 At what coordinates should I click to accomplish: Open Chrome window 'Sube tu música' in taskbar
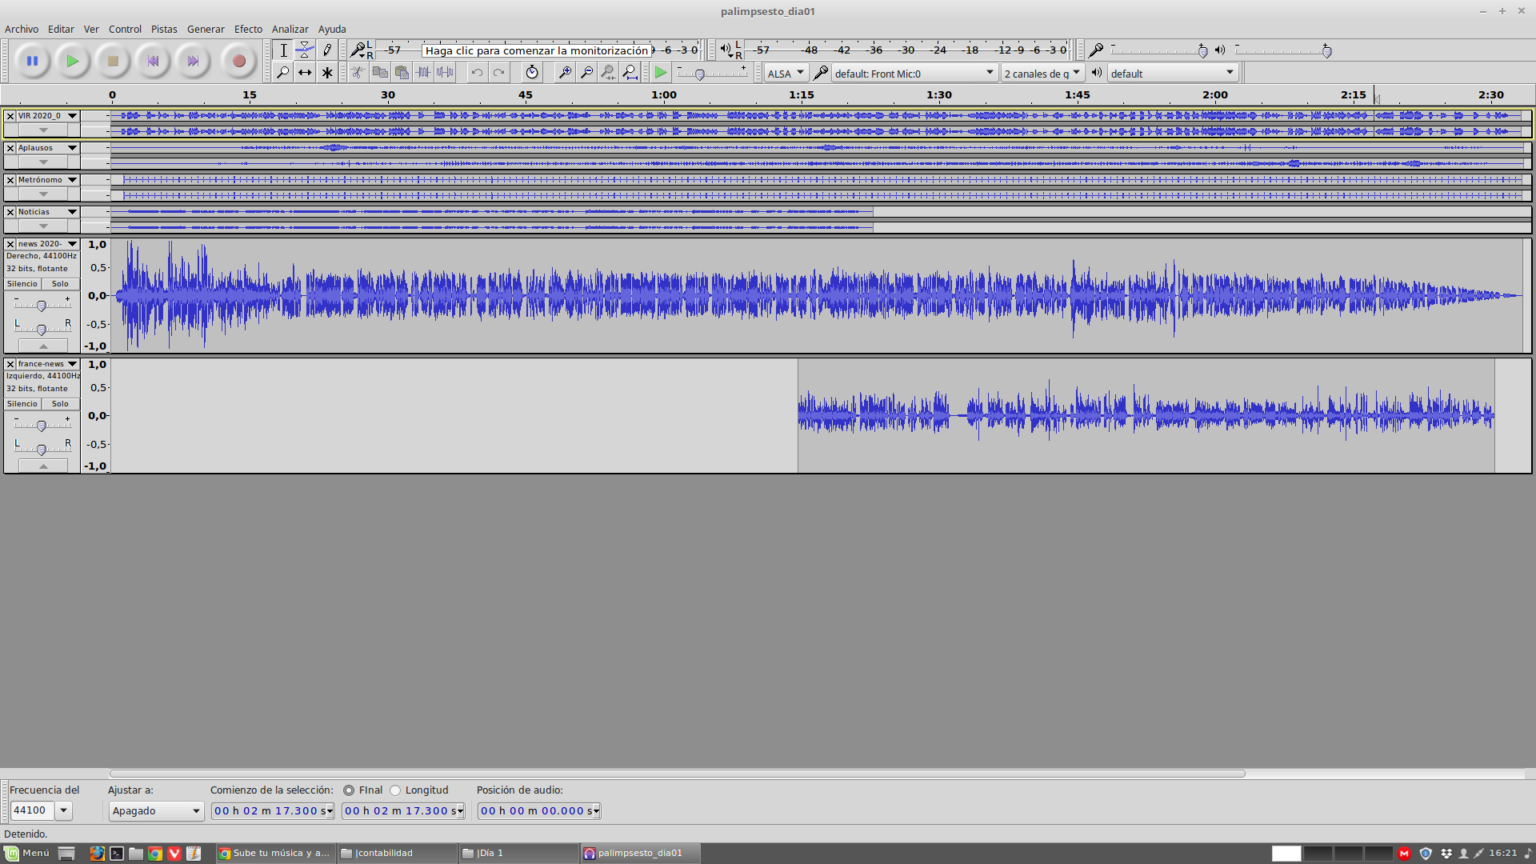(x=274, y=853)
